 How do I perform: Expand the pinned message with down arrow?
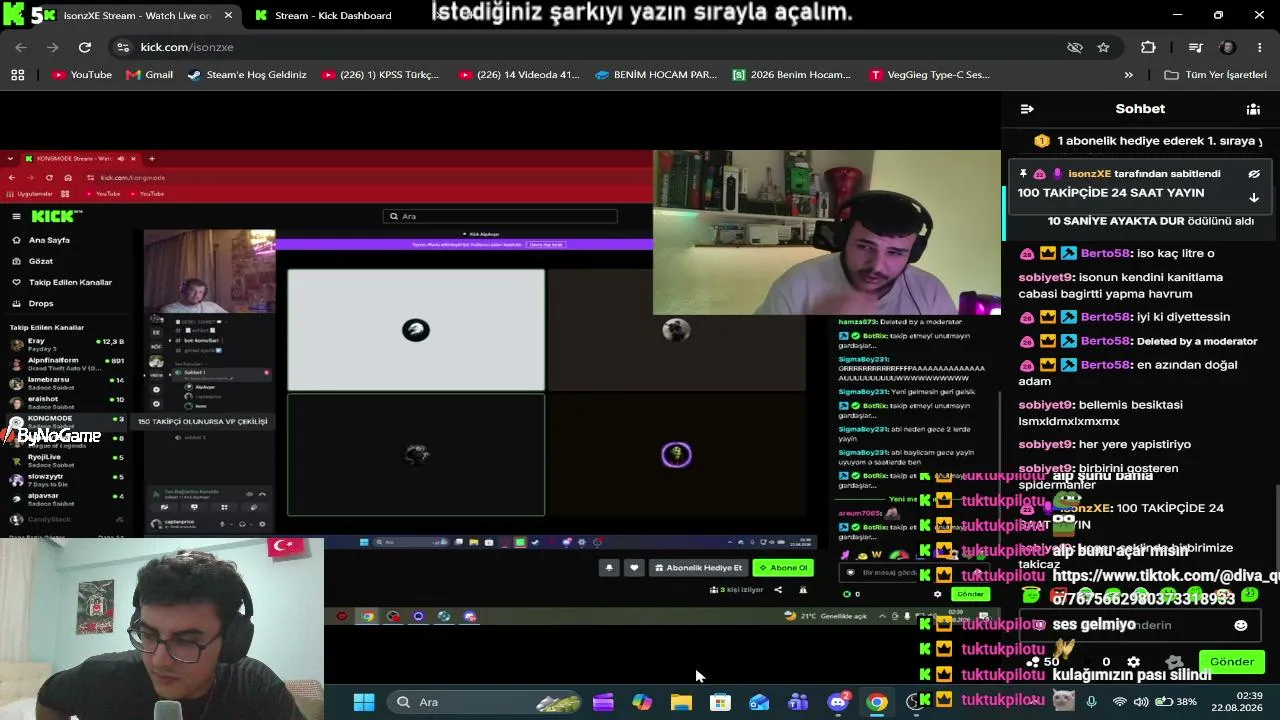[1254, 197]
